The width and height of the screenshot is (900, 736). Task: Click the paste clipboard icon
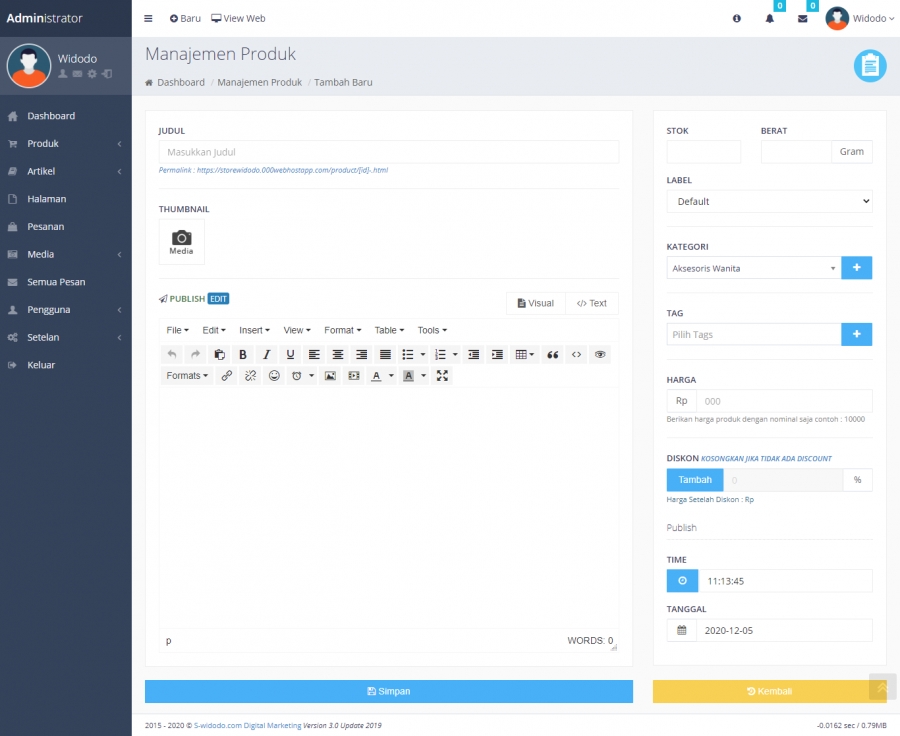point(219,354)
